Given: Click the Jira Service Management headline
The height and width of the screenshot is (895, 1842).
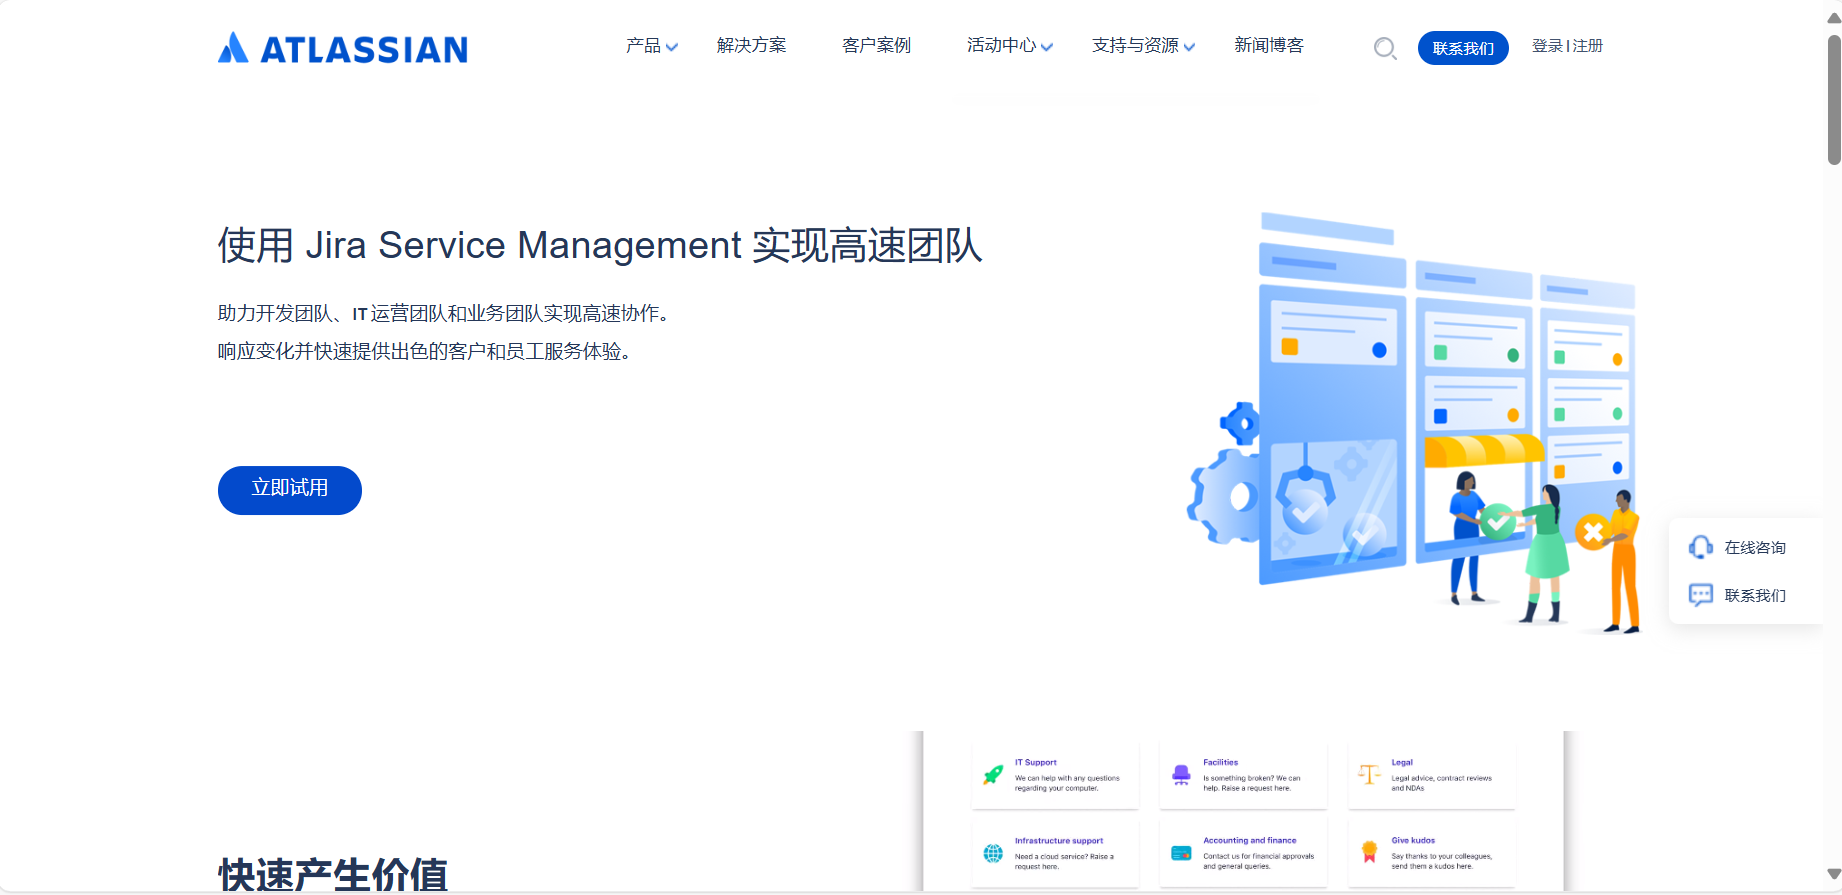Looking at the screenshot, I should [x=600, y=245].
